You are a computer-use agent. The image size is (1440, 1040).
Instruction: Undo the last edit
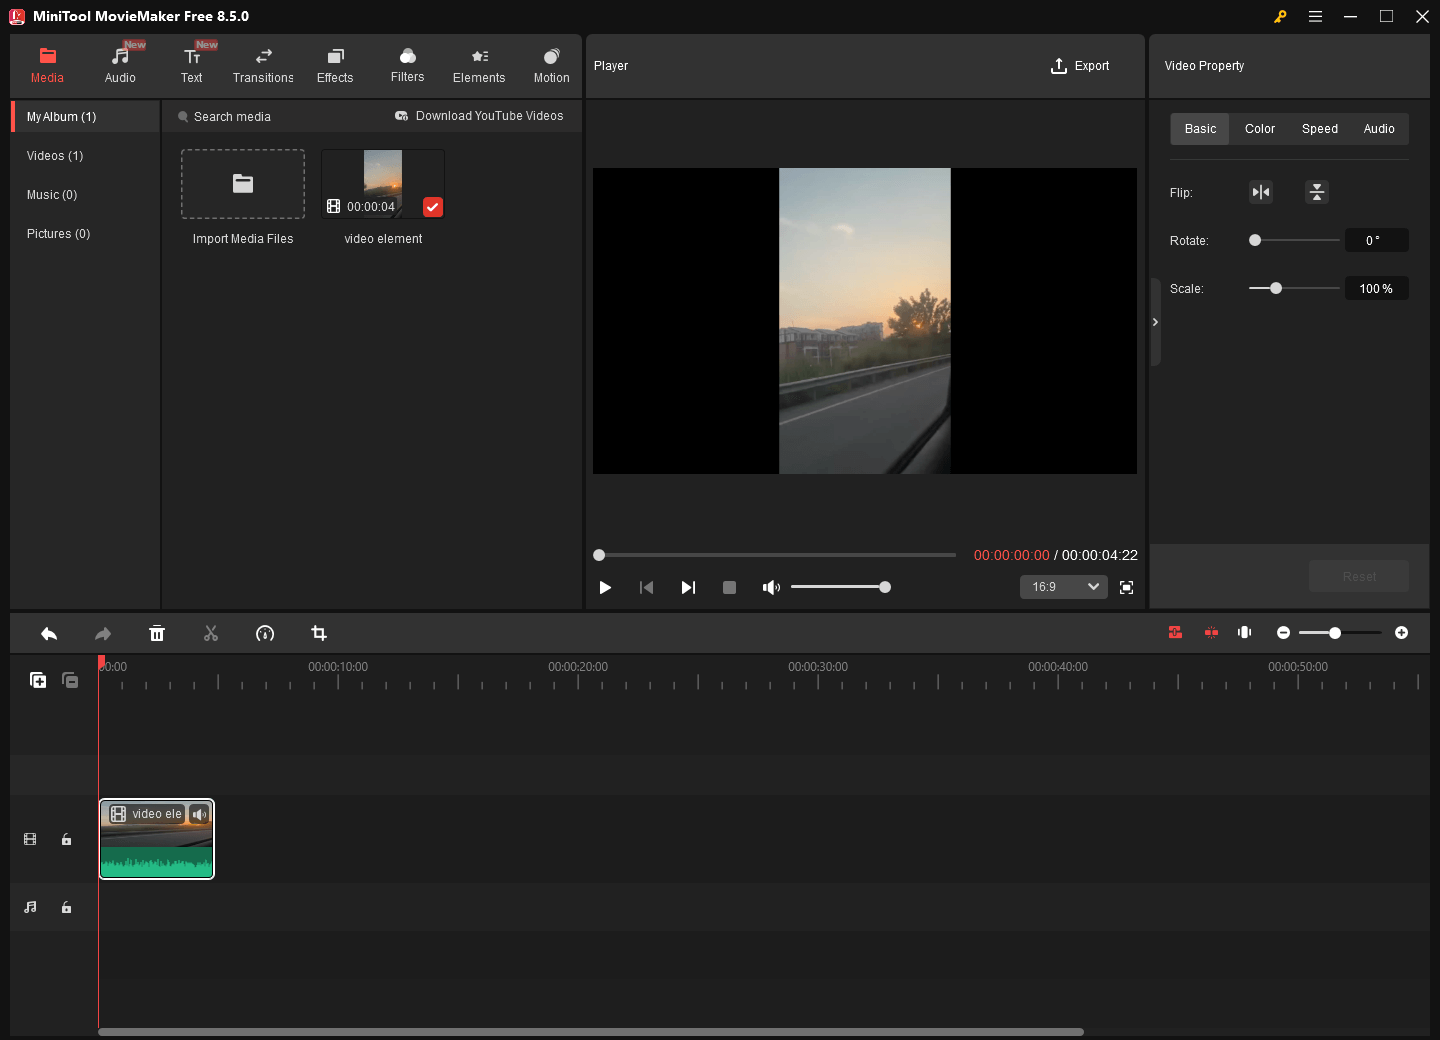49,633
